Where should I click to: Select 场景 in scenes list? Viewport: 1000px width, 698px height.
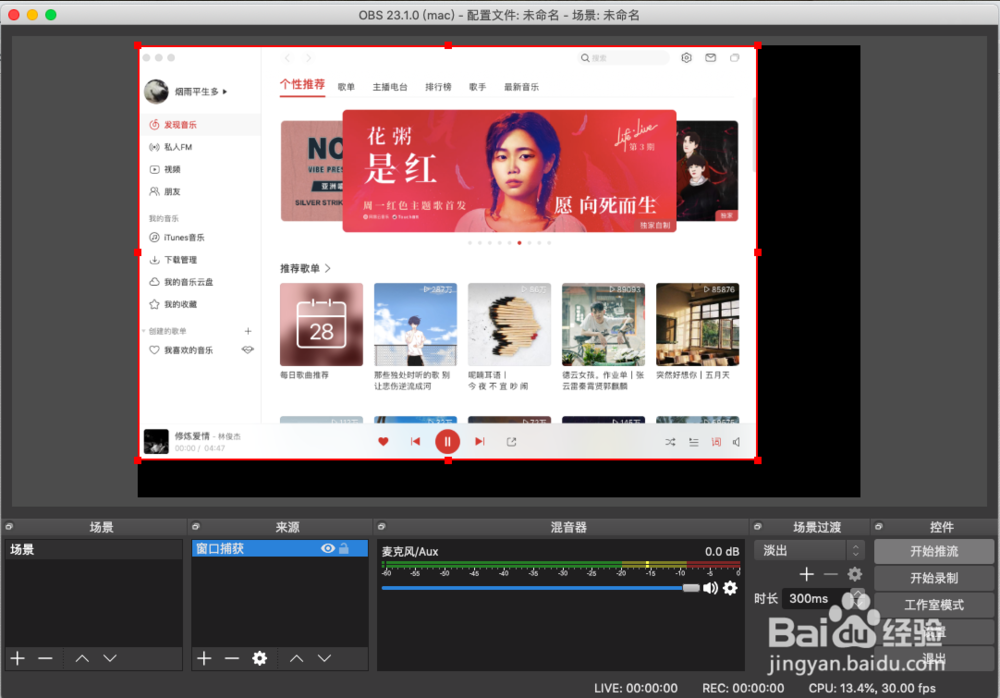tap(94, 549)
